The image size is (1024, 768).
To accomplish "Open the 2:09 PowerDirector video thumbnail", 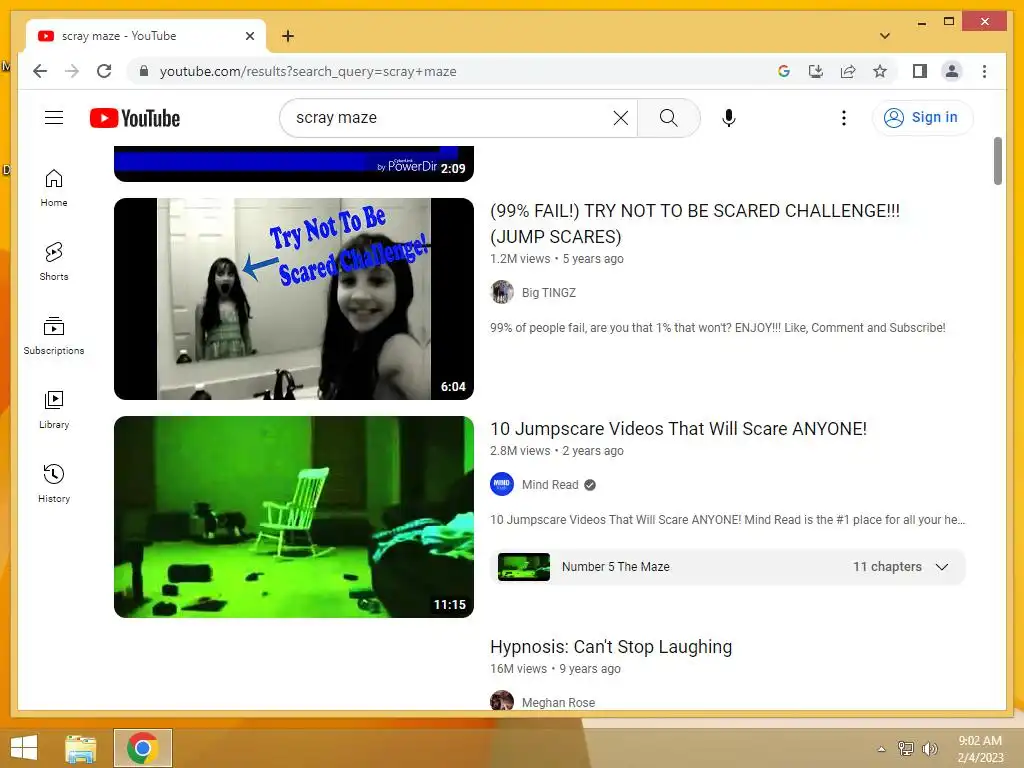I will coord(293,163).
